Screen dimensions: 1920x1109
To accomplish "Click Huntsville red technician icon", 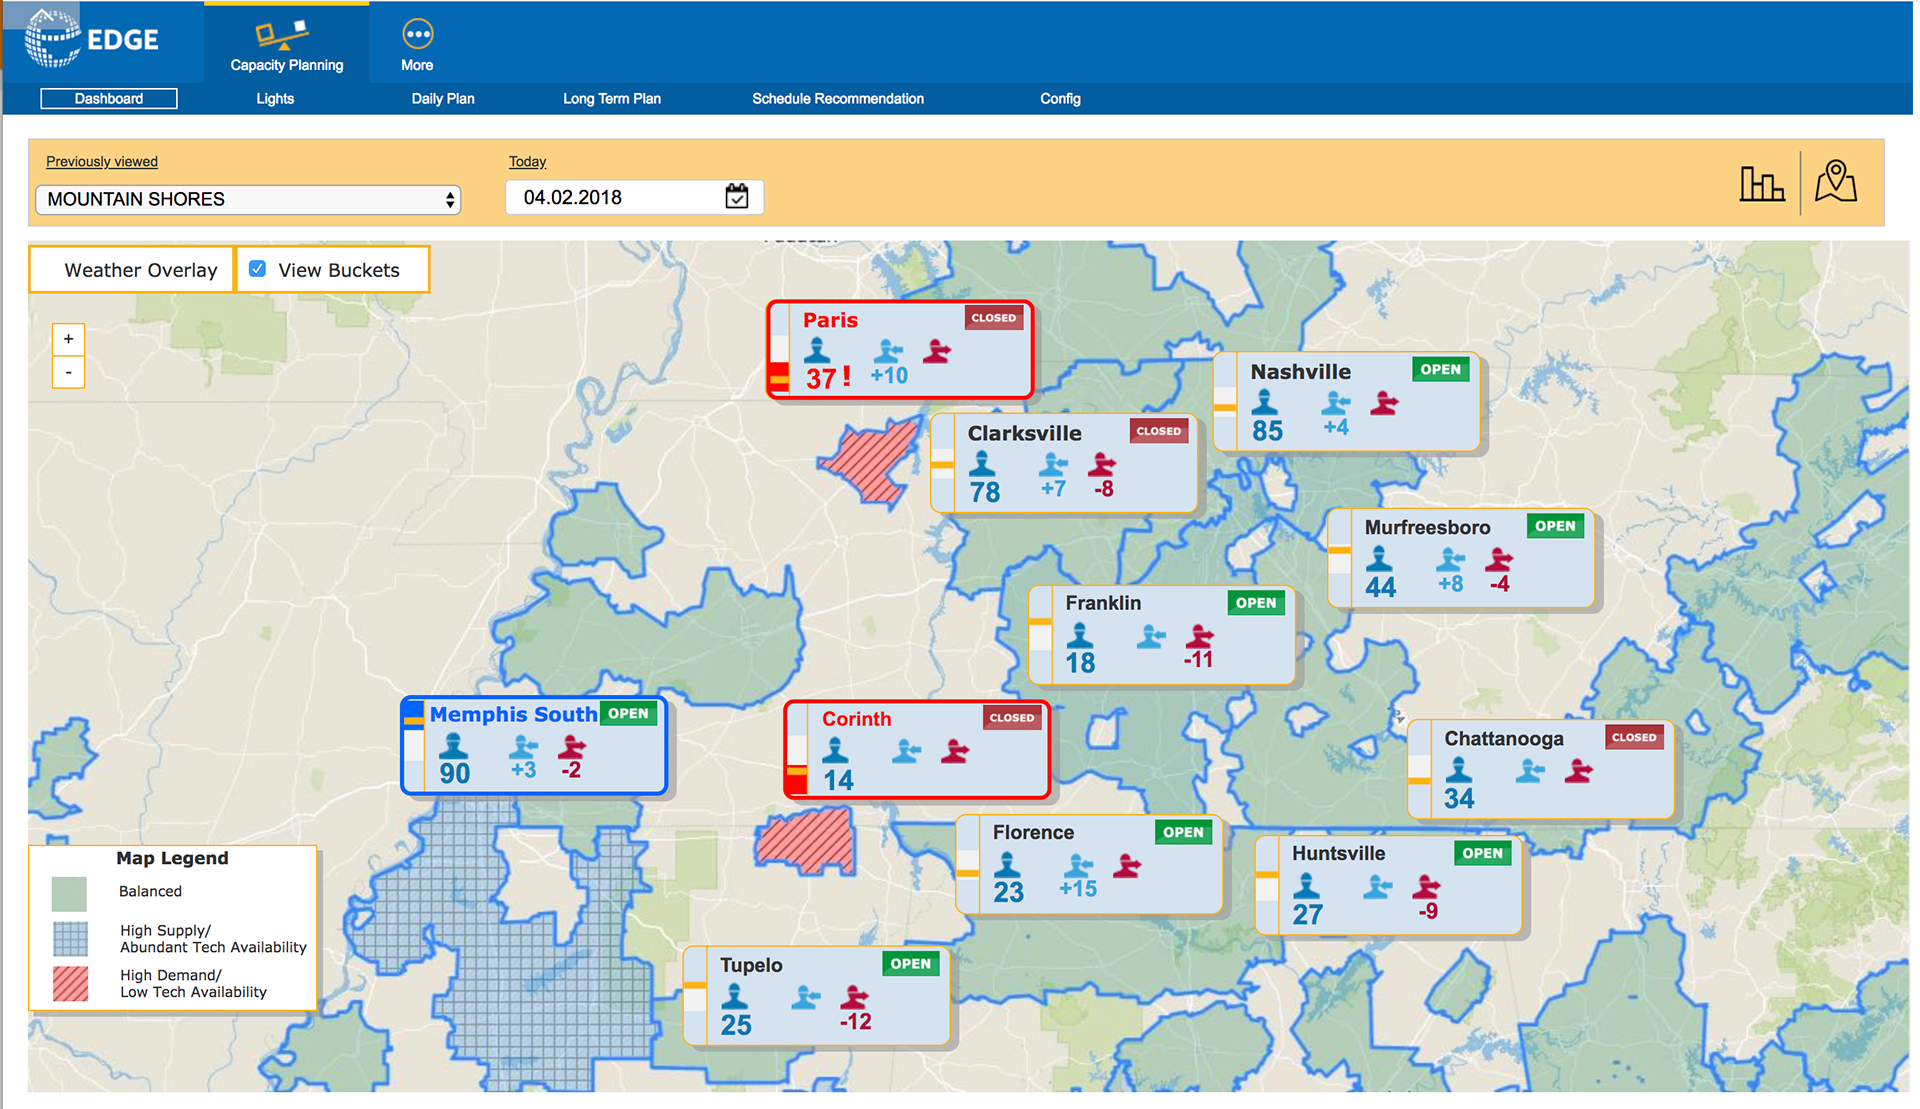I will pyautogui.click(x=1426, y=886).
